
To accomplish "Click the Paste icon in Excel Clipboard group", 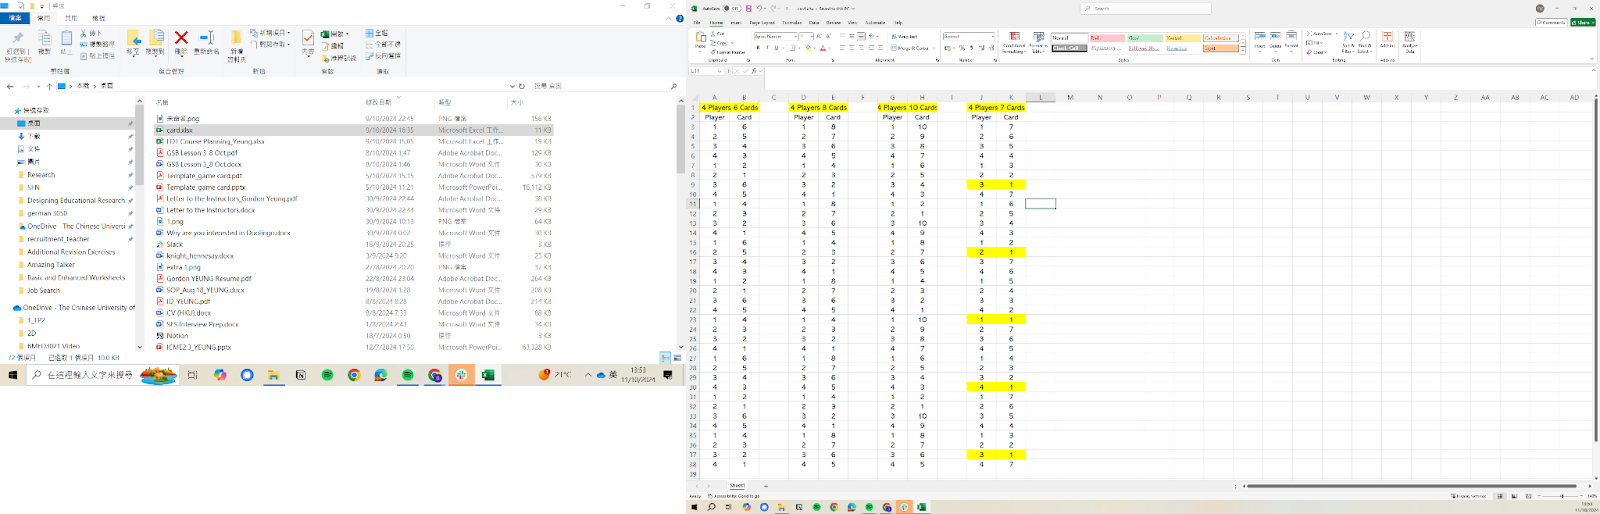I will 701,37.
